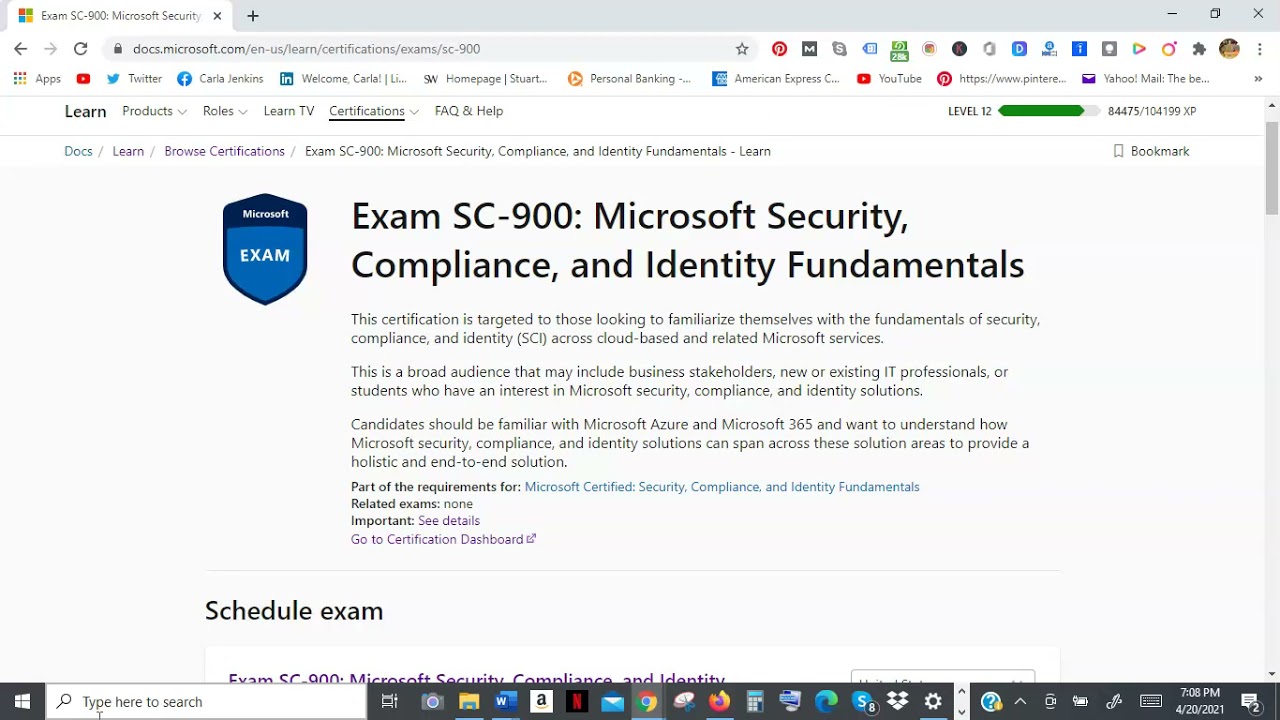The width and height of the screenshot is (1280, 720).
Task: Open FAQ & Help in the navigation
Action: [x=469, y=111]
